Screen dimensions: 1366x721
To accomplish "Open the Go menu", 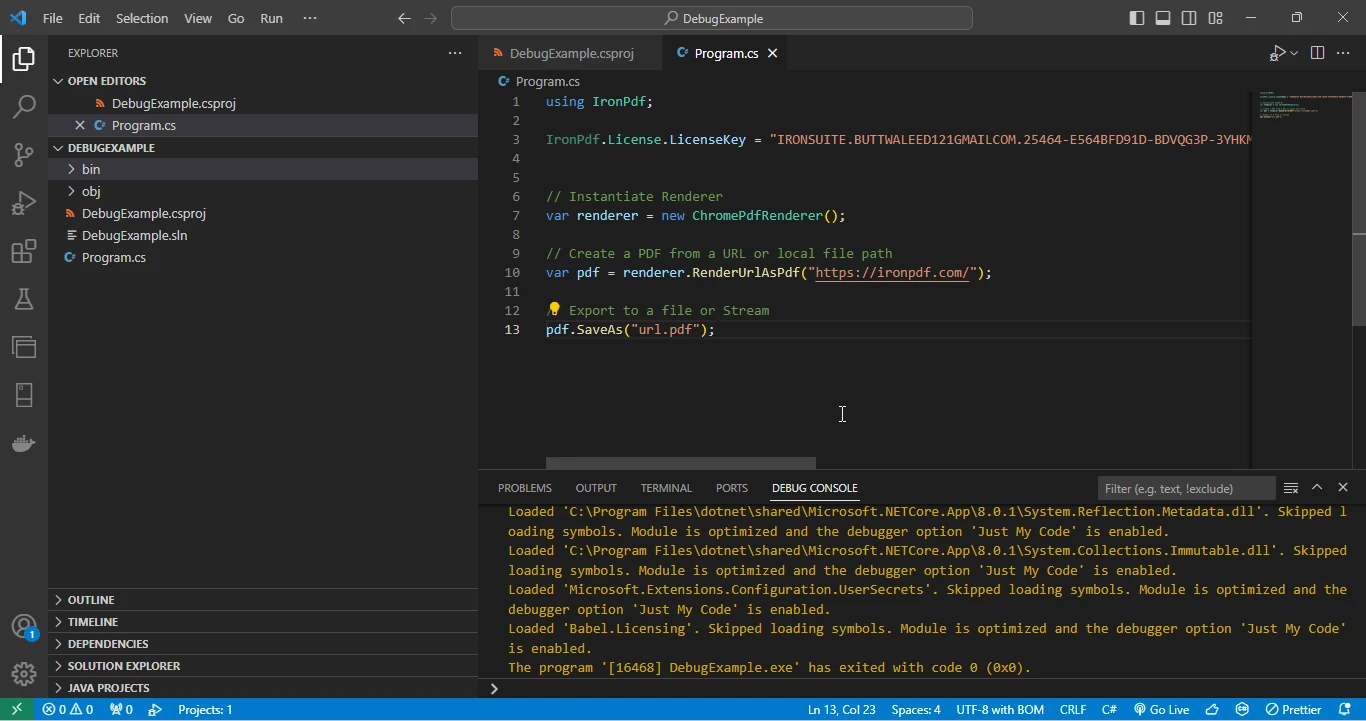I will [236, 18].
